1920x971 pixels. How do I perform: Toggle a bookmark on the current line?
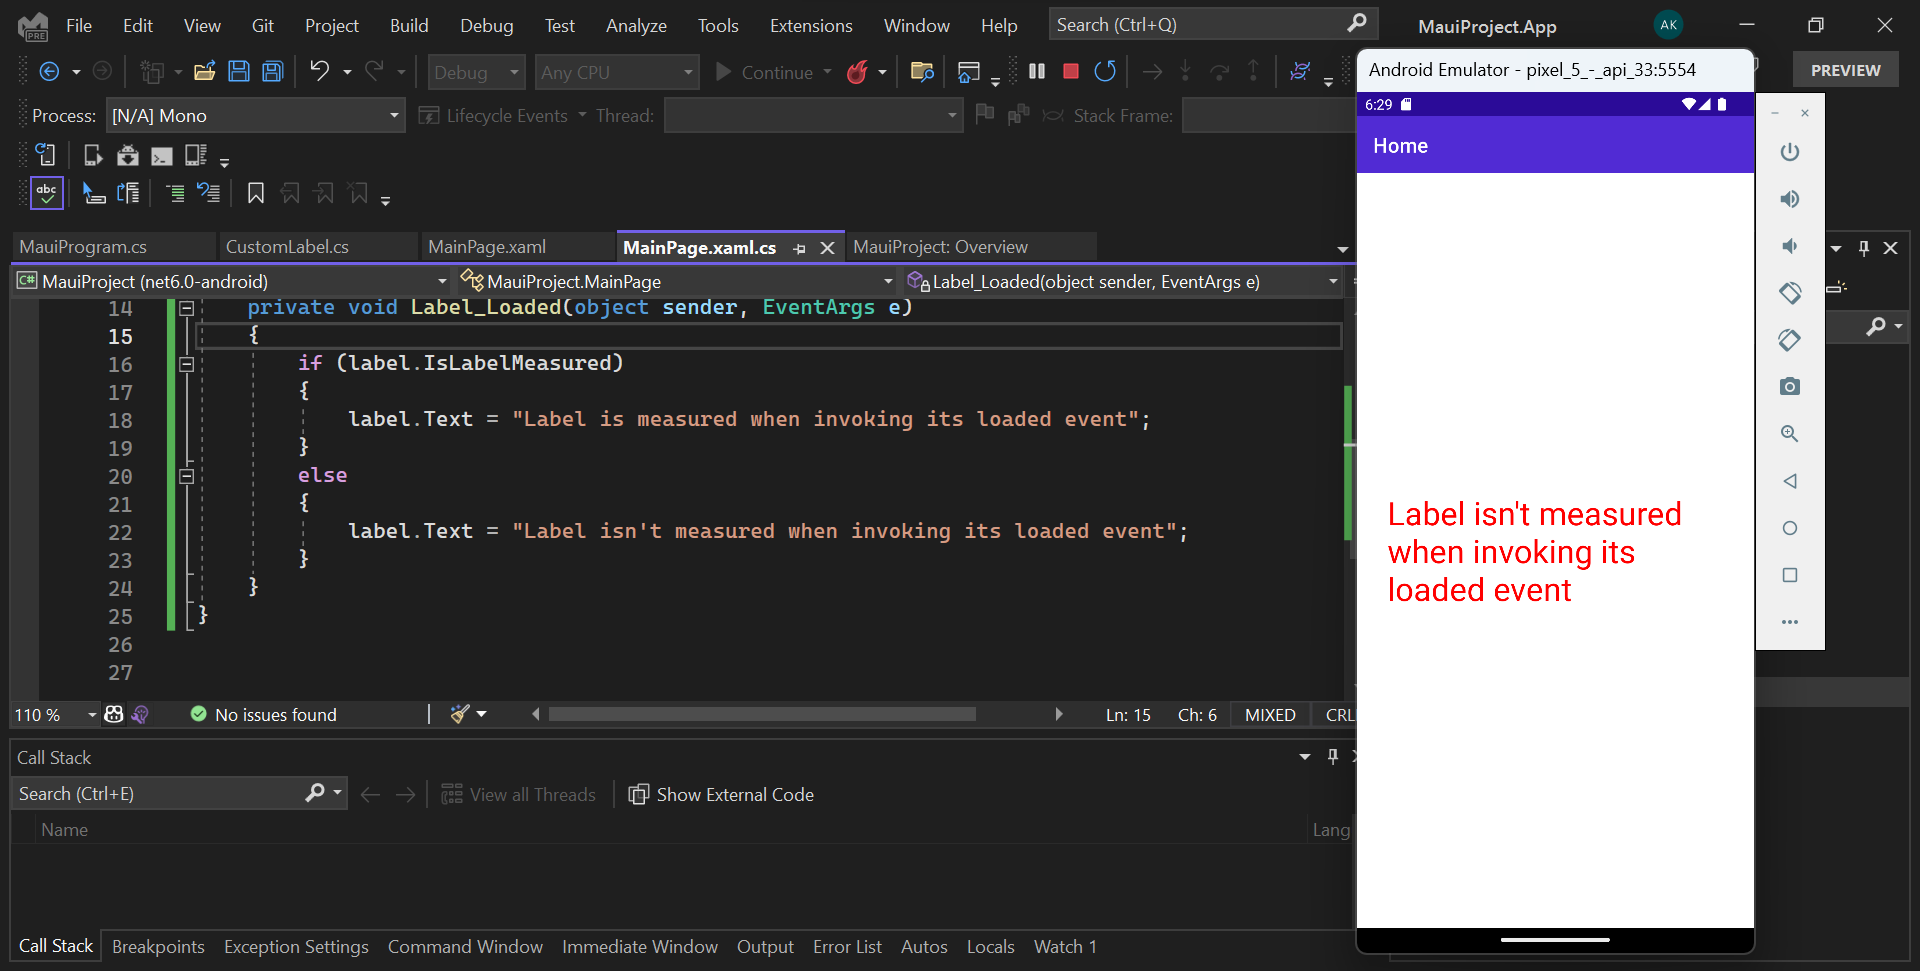pyautogui.click(x=255, y=192)
